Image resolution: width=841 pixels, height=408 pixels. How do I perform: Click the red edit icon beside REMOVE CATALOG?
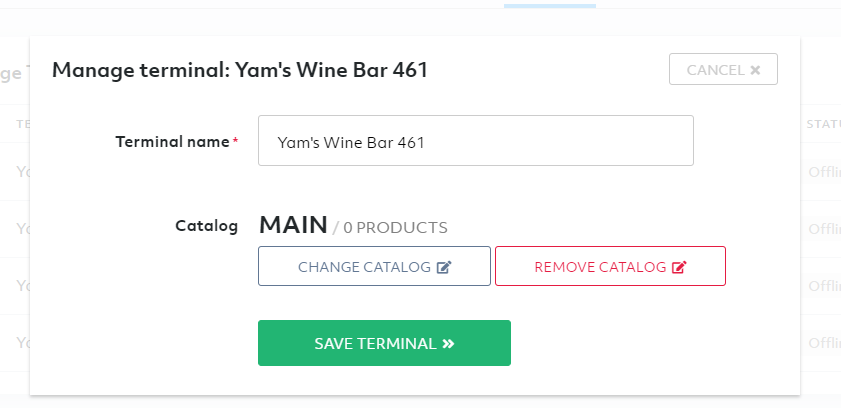coord(679,267)
